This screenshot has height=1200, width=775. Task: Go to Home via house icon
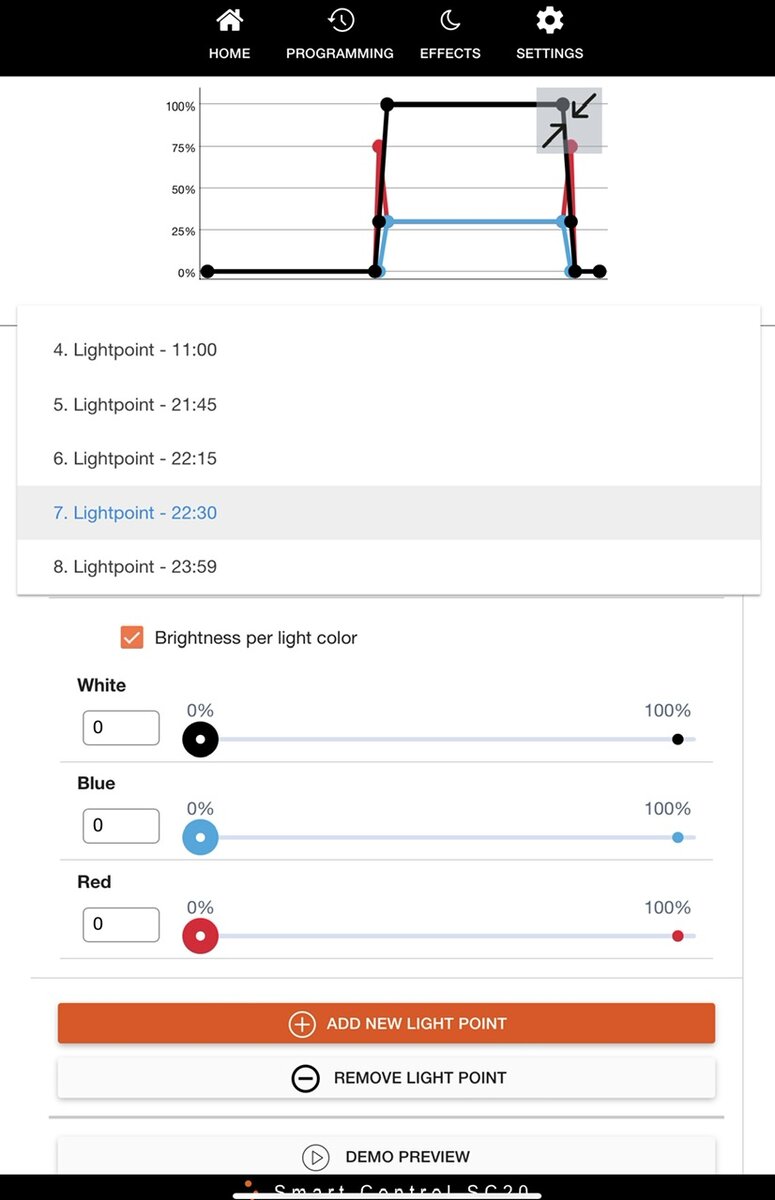(229, 21)
